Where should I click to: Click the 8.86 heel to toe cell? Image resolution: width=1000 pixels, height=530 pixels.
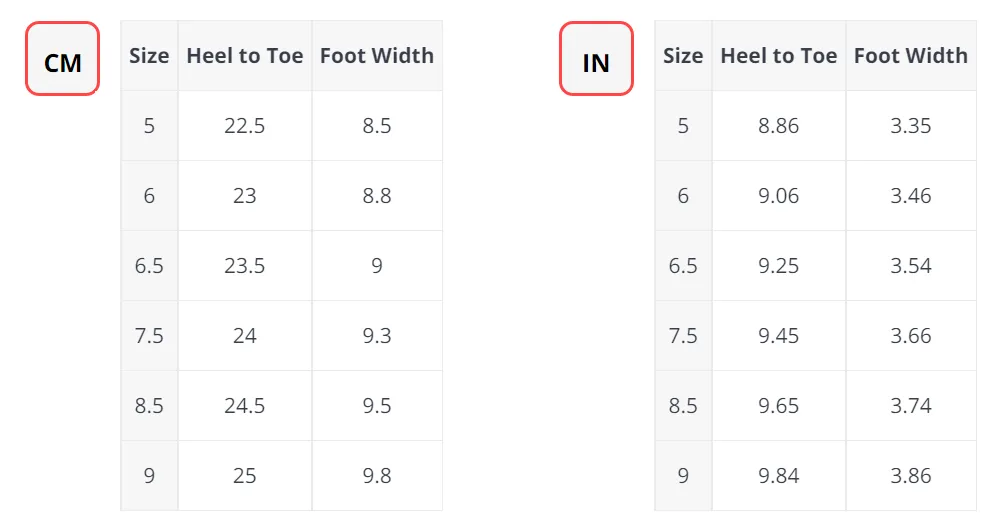tap(779, 126)
